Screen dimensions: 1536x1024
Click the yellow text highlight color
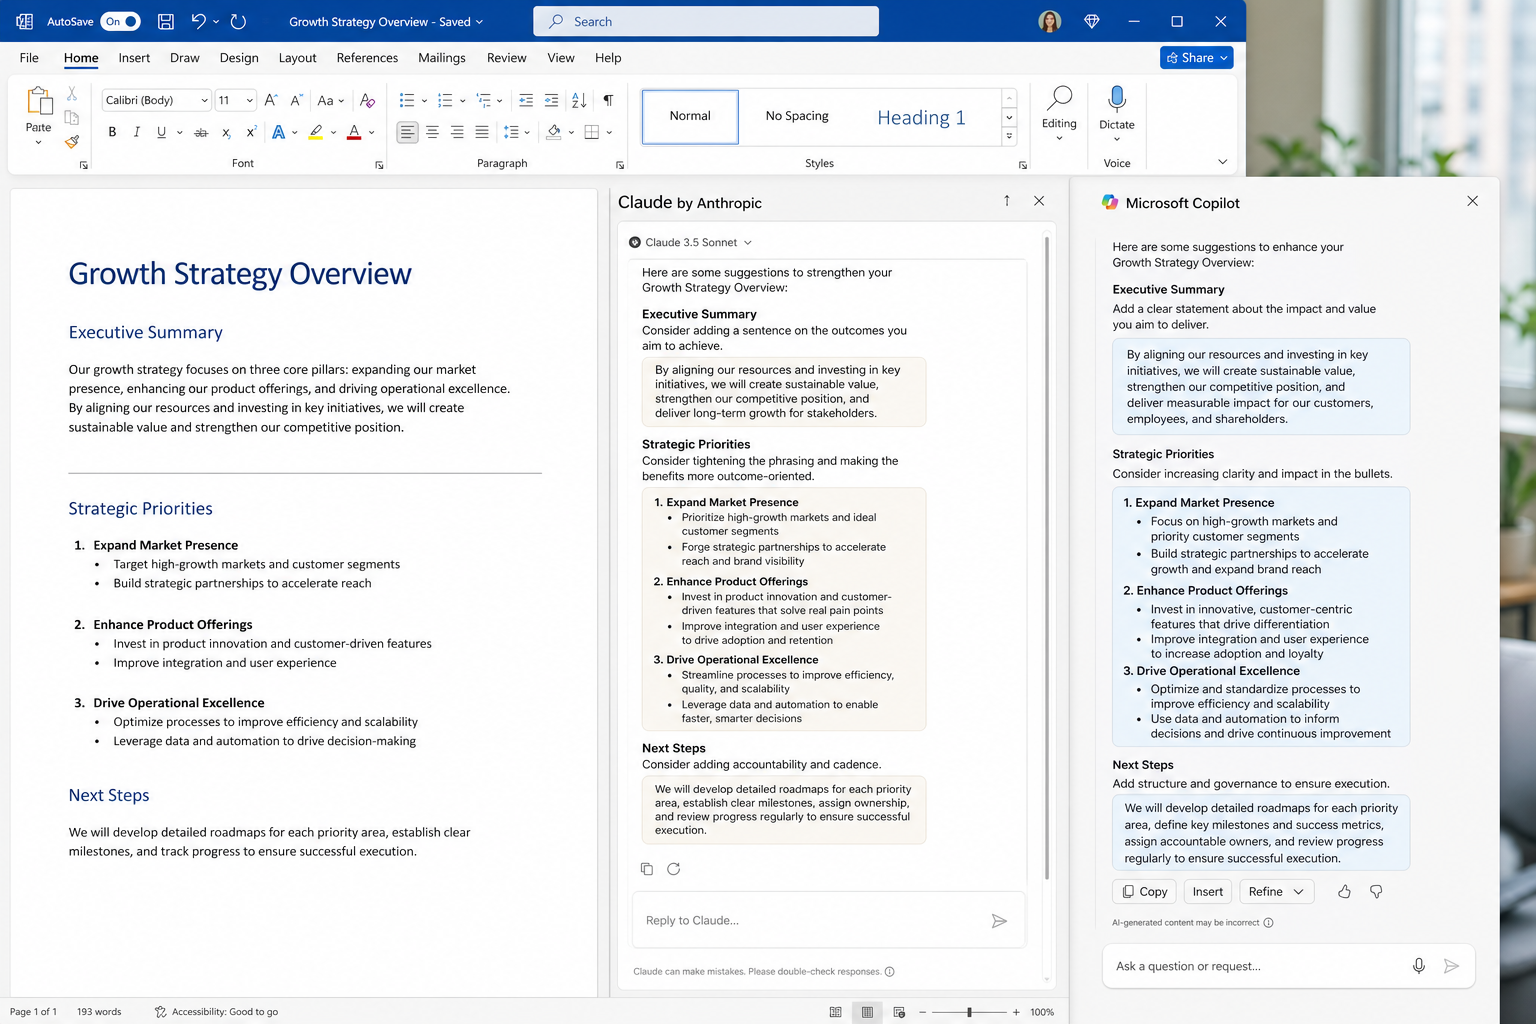[x=316, y=132]
